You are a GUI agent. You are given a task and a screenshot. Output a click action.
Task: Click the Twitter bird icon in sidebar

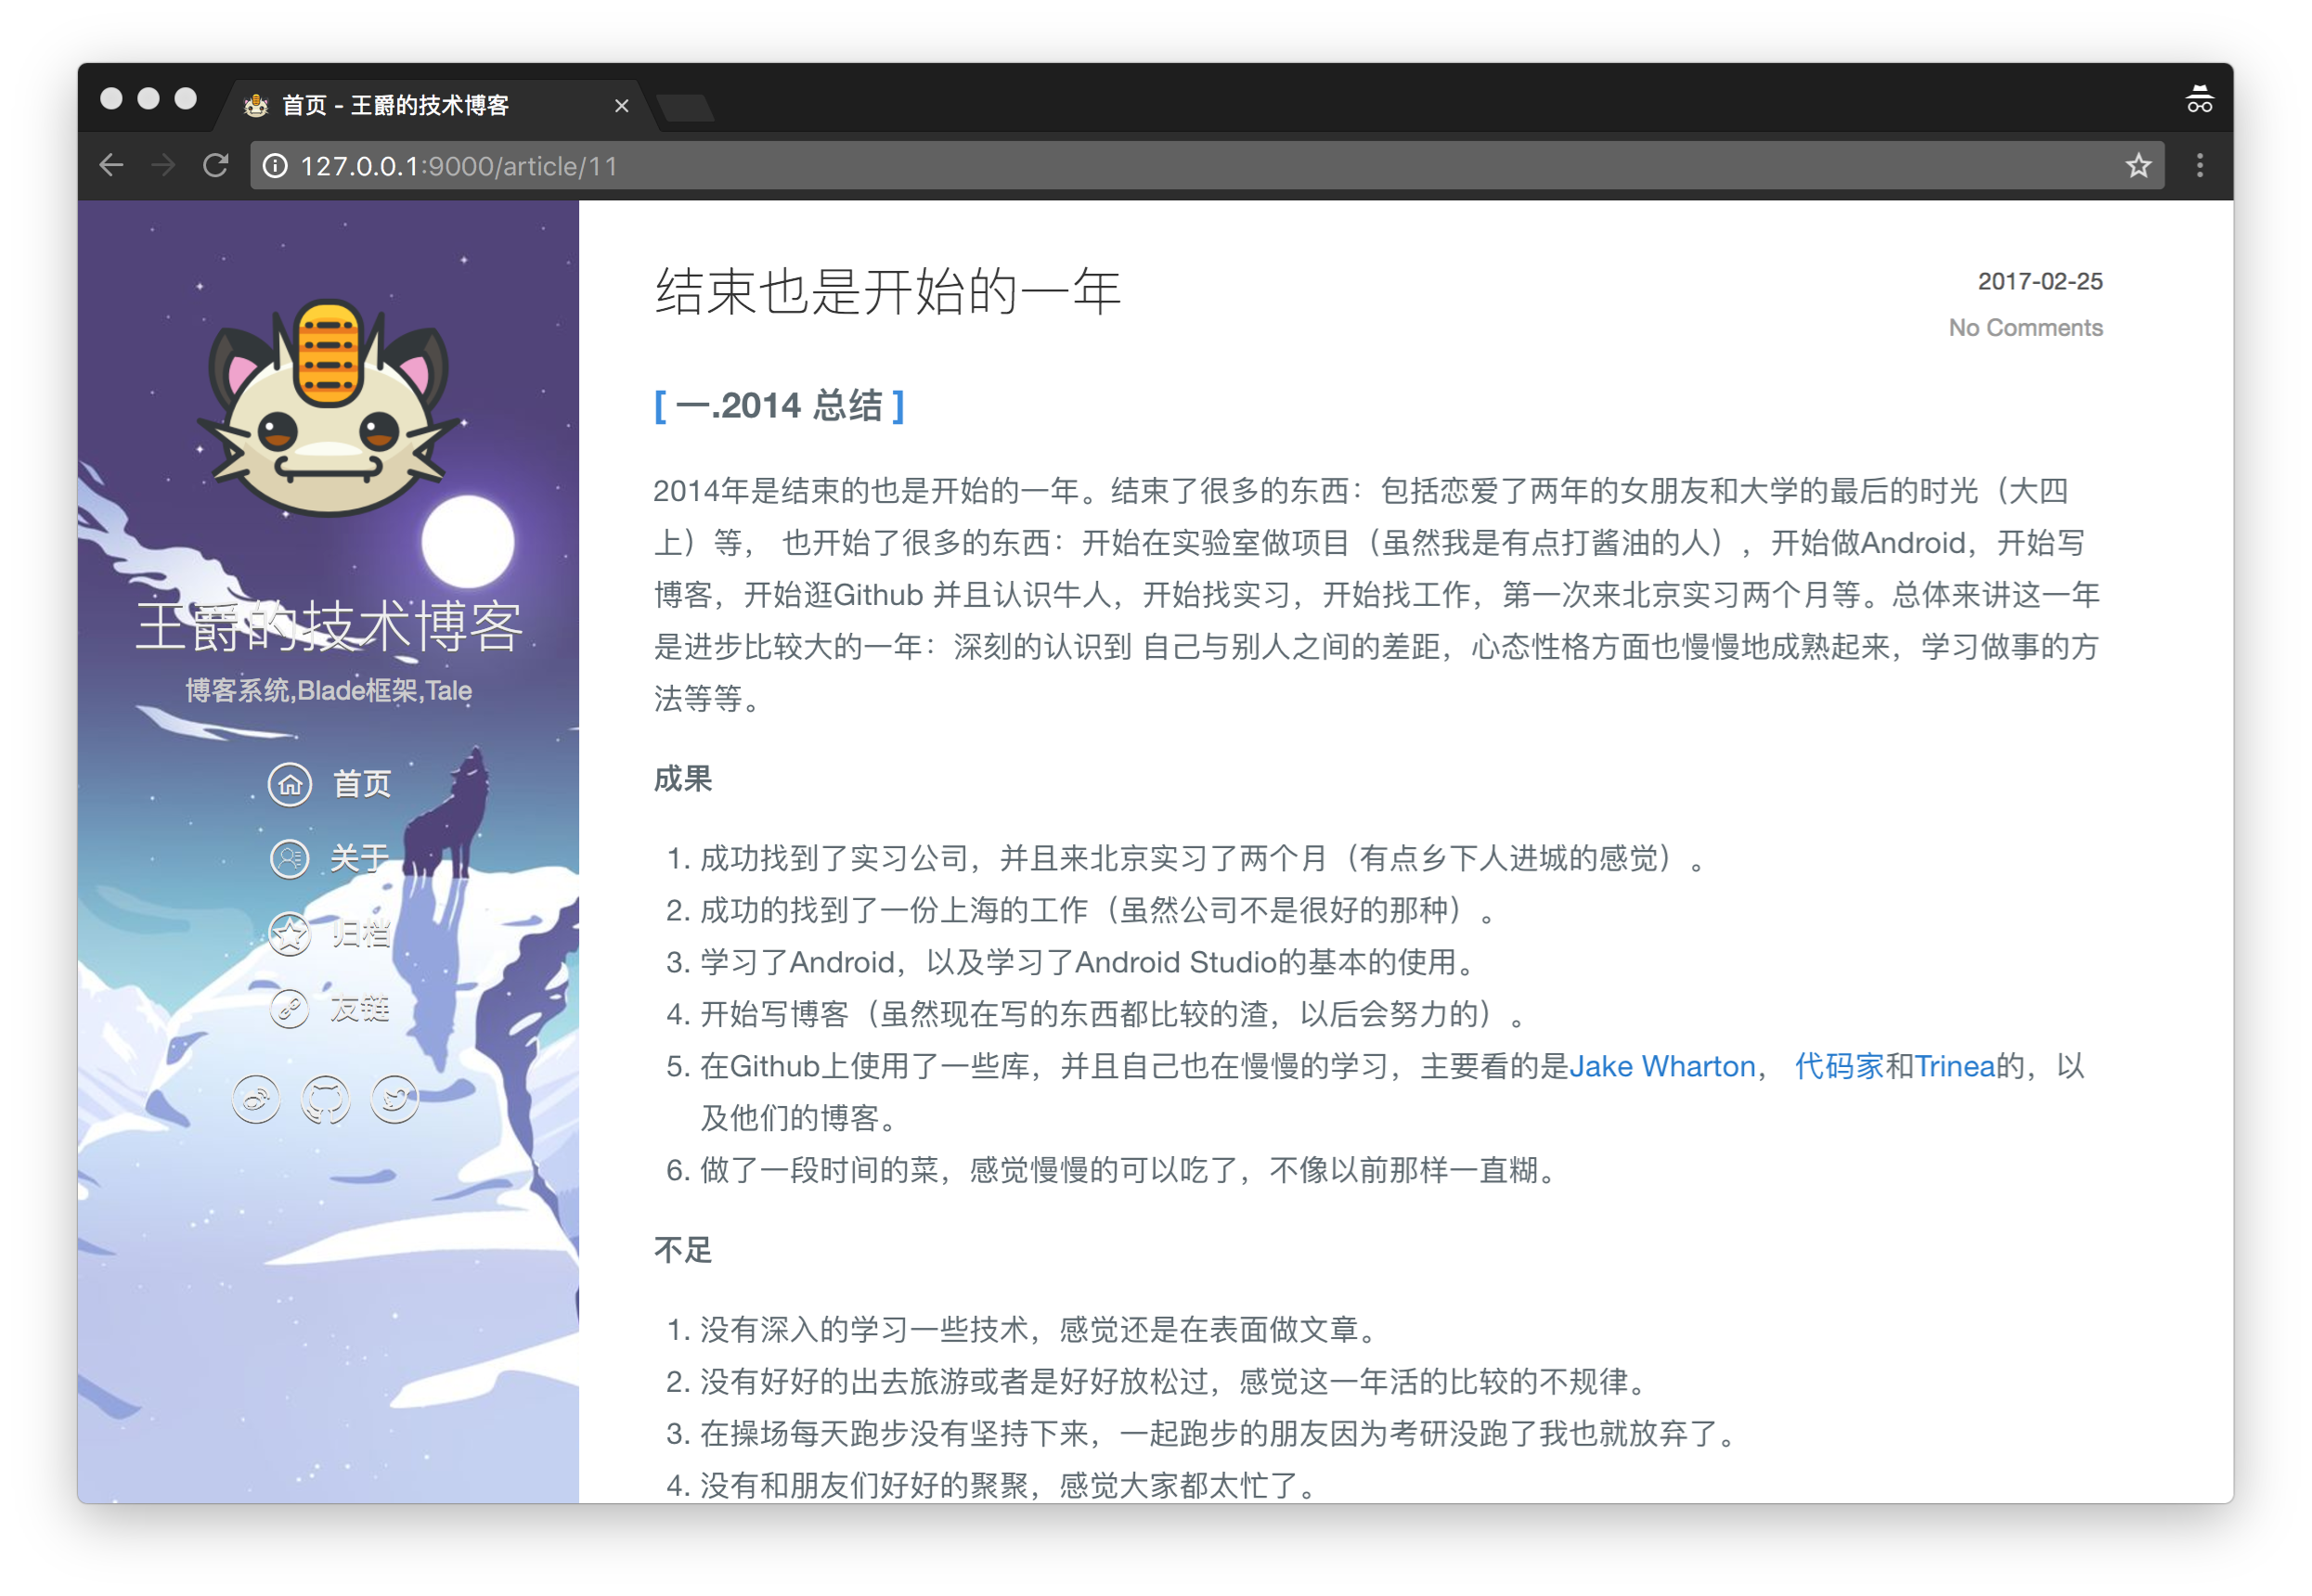point(395,1099)
